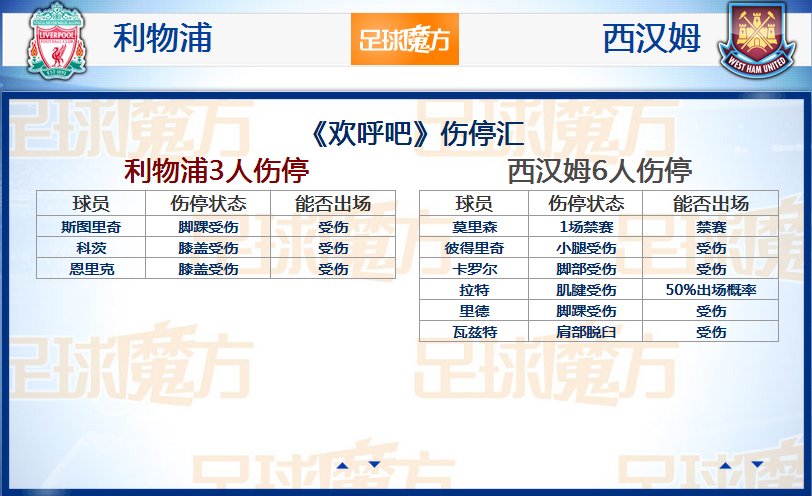Select player 科茨 in Liverpool table
Image resolution: width=812 pixels, height=496 pixels.
pyautogui.click(x=90, y=248)
